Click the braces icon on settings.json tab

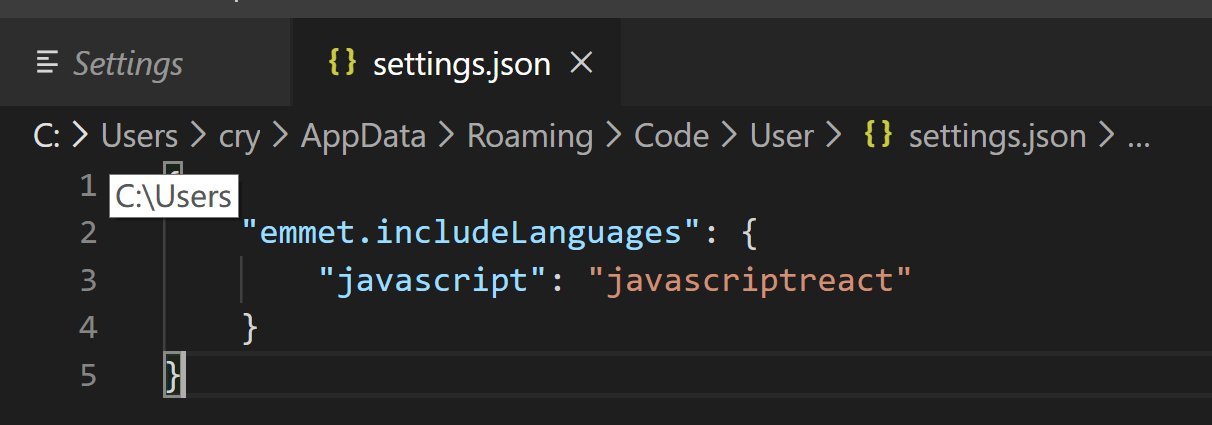click(x=343, y=63)
